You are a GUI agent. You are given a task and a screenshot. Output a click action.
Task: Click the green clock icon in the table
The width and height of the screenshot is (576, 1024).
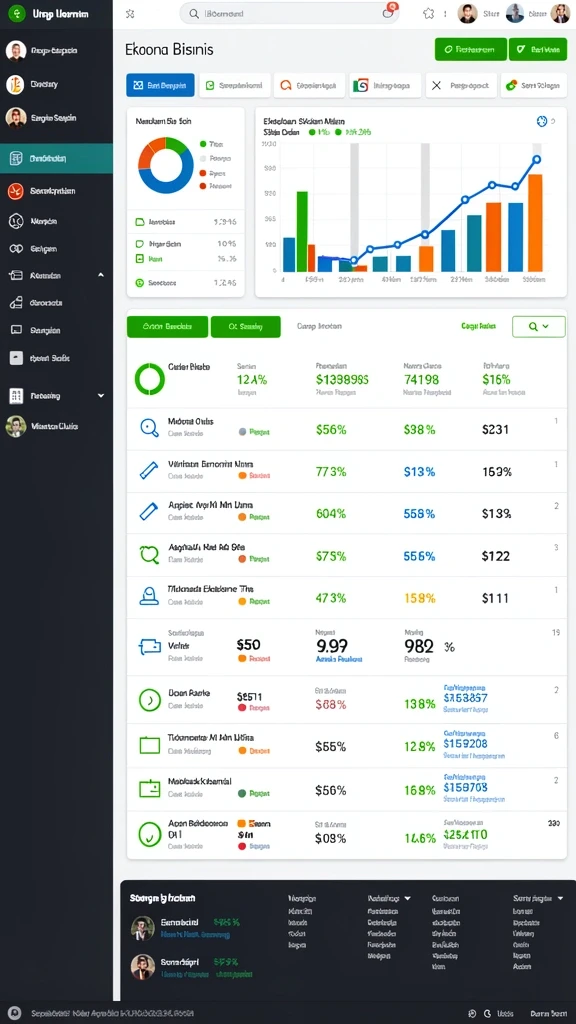150,700
